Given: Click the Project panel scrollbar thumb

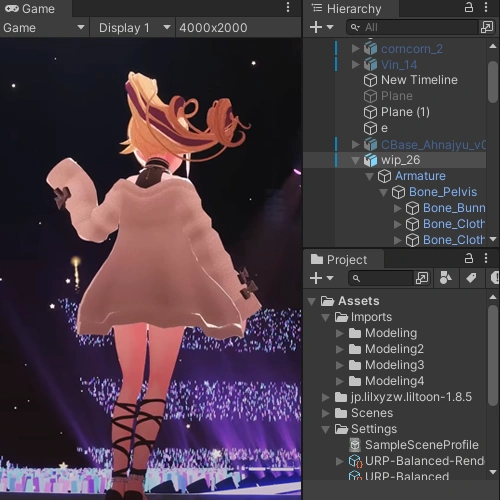Looking at the screenshot, I should pyautogui.click(x=493, y=355).
